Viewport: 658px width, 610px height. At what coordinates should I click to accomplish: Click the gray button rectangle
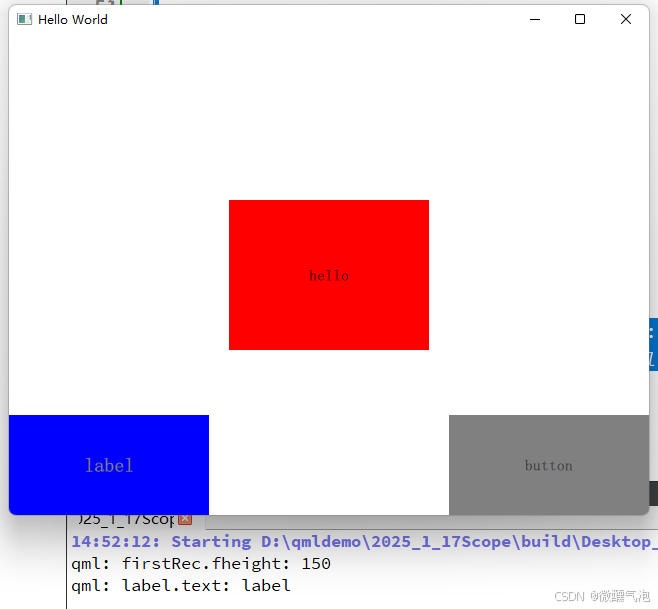[x=549, y=465]
